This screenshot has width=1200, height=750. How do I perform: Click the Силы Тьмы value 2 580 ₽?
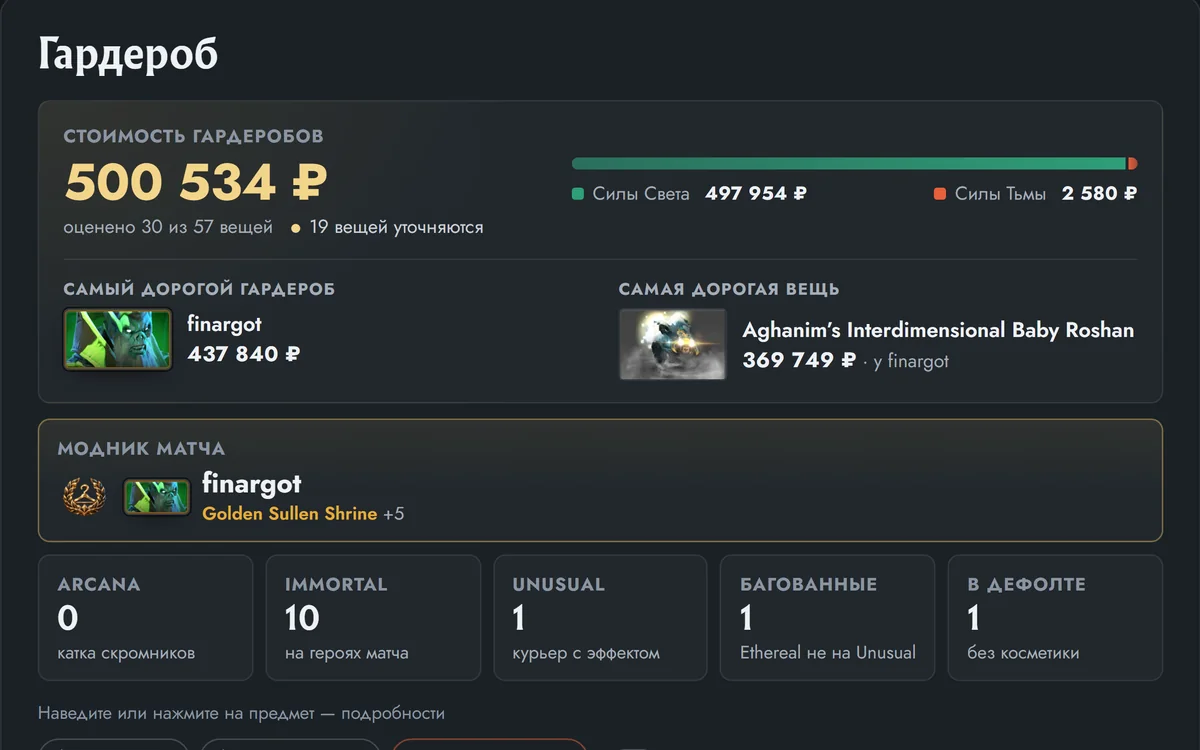point(1099,194)
